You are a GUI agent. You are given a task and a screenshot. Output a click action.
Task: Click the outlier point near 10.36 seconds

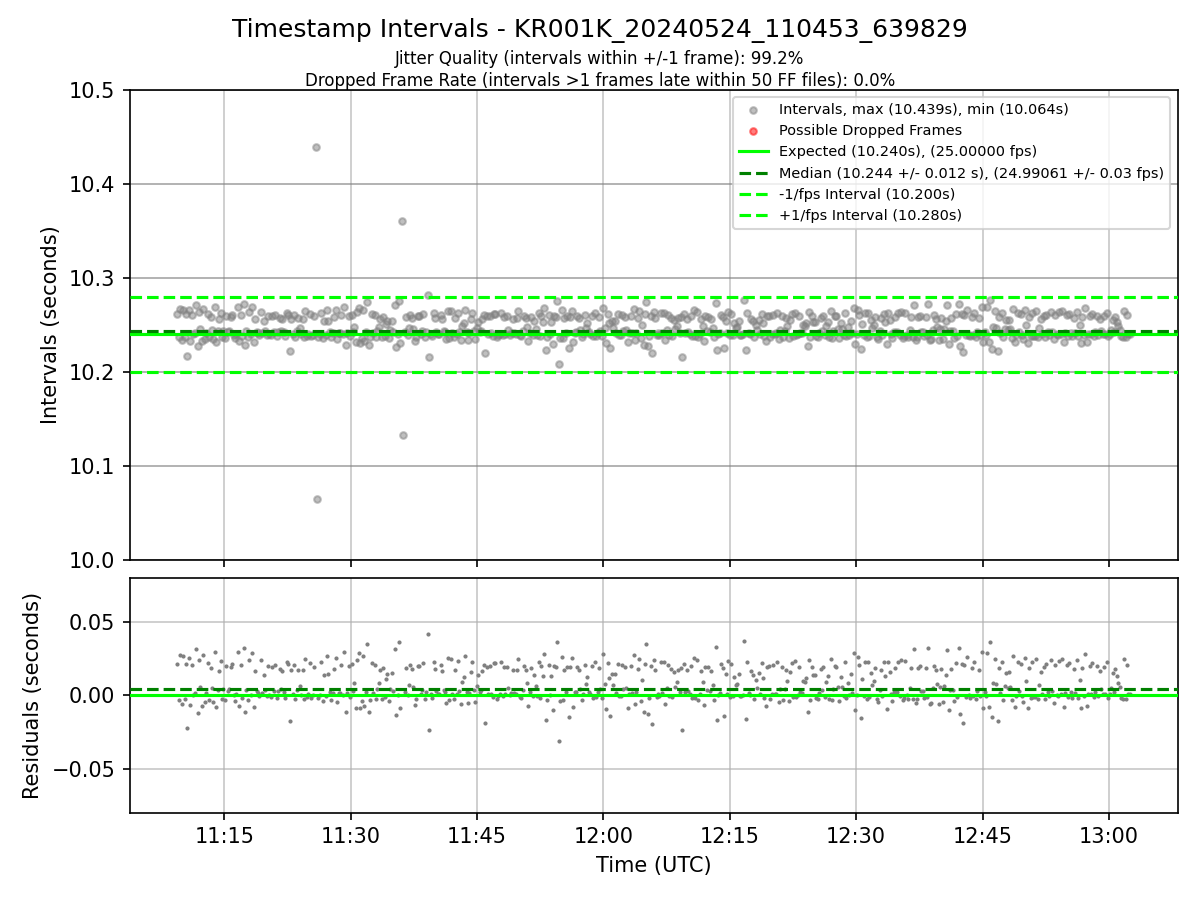click(402, 221)
